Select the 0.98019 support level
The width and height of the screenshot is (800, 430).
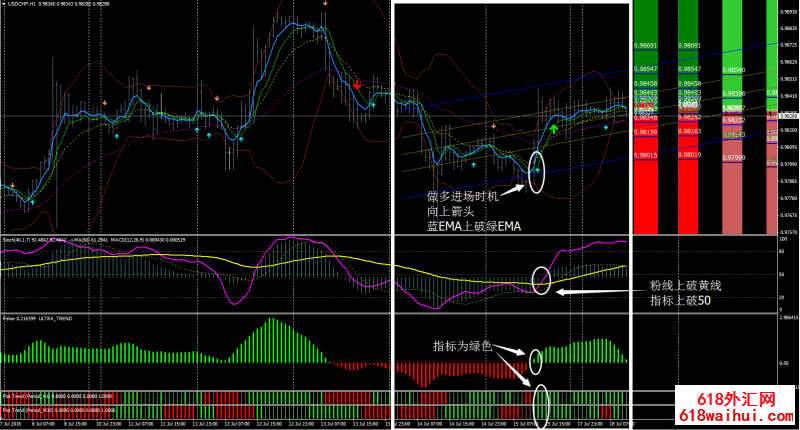(689, 155)
